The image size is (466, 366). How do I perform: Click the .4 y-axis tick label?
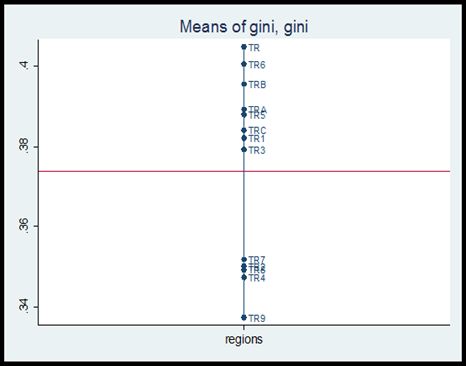coord(24,65)
